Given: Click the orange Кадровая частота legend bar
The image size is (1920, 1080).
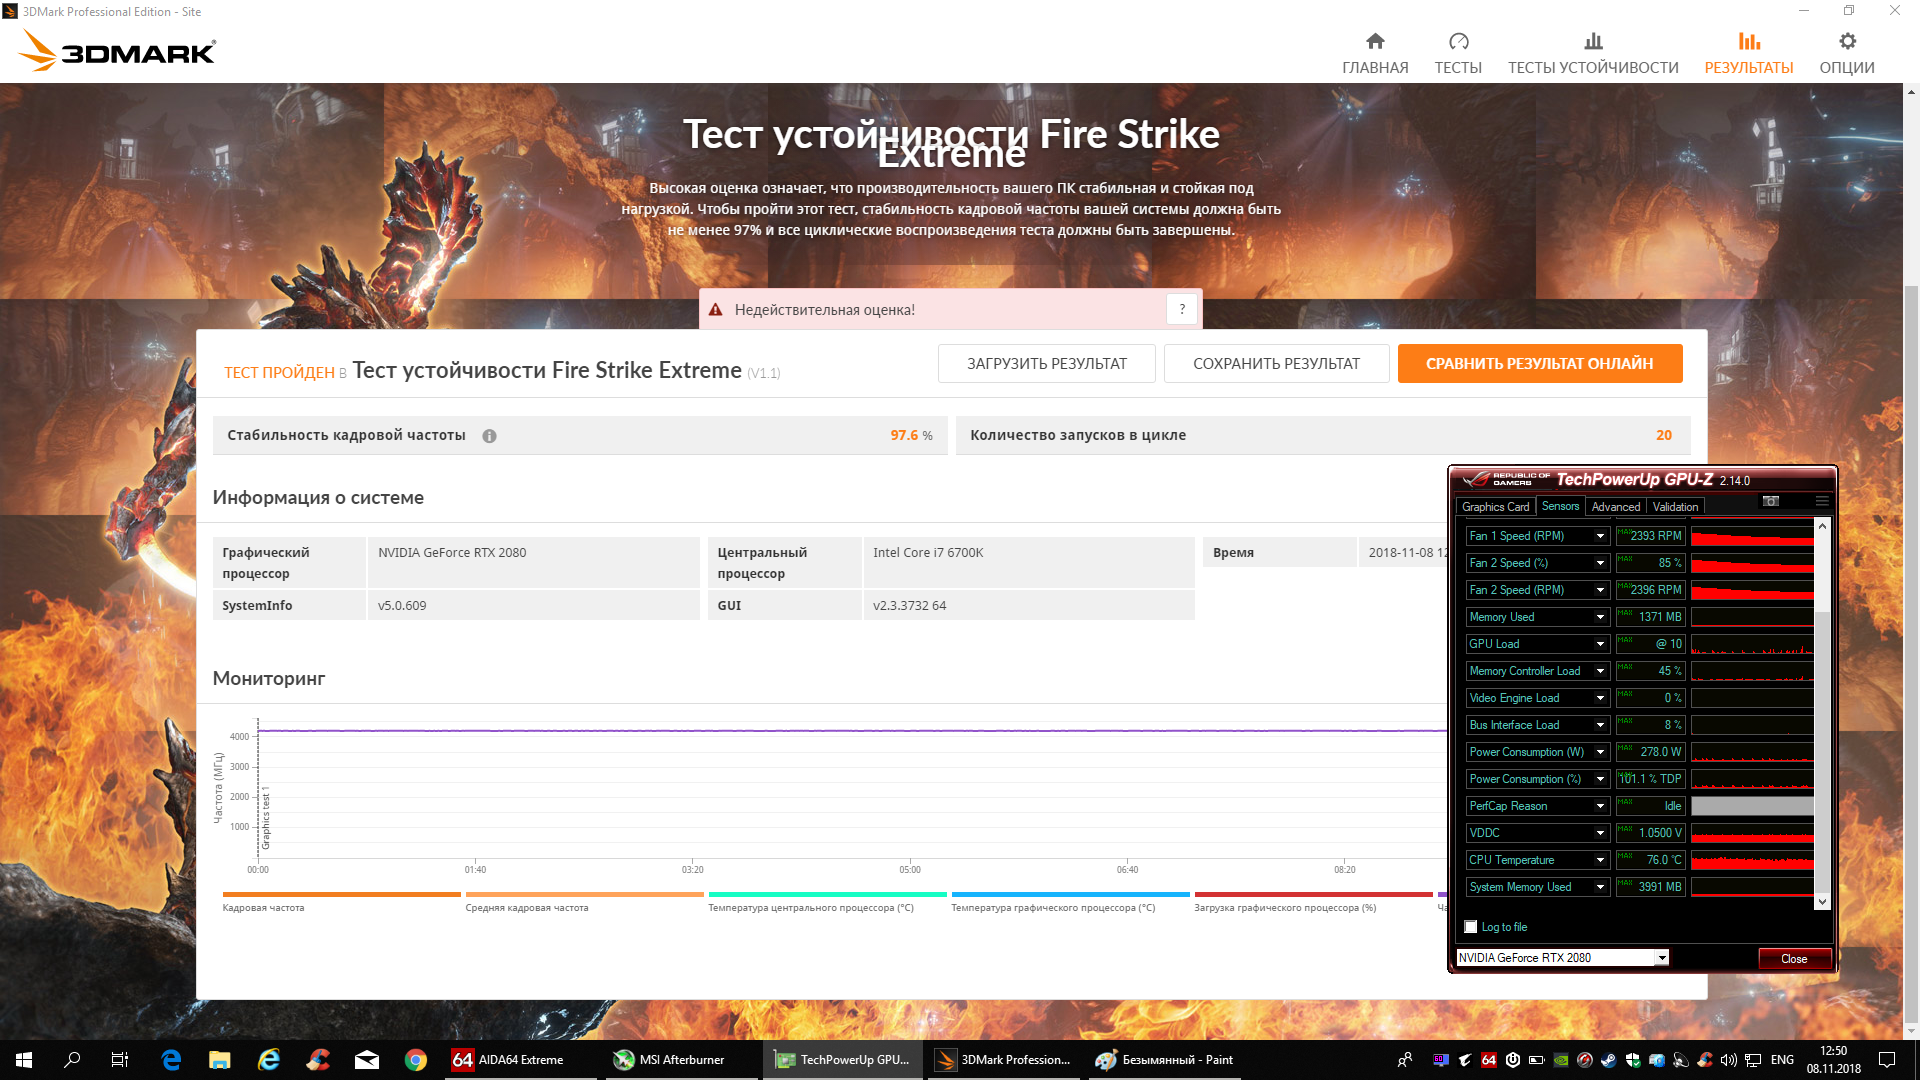Looking at the screenshot, I should tap(341, 895).
